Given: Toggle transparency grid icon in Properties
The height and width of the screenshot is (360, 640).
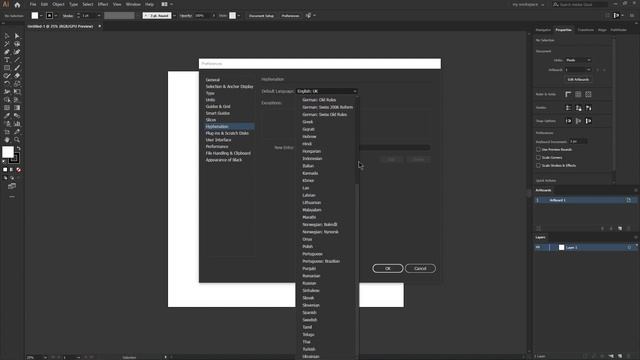Looking at the screenshot, I should click(x=588, y=94).
